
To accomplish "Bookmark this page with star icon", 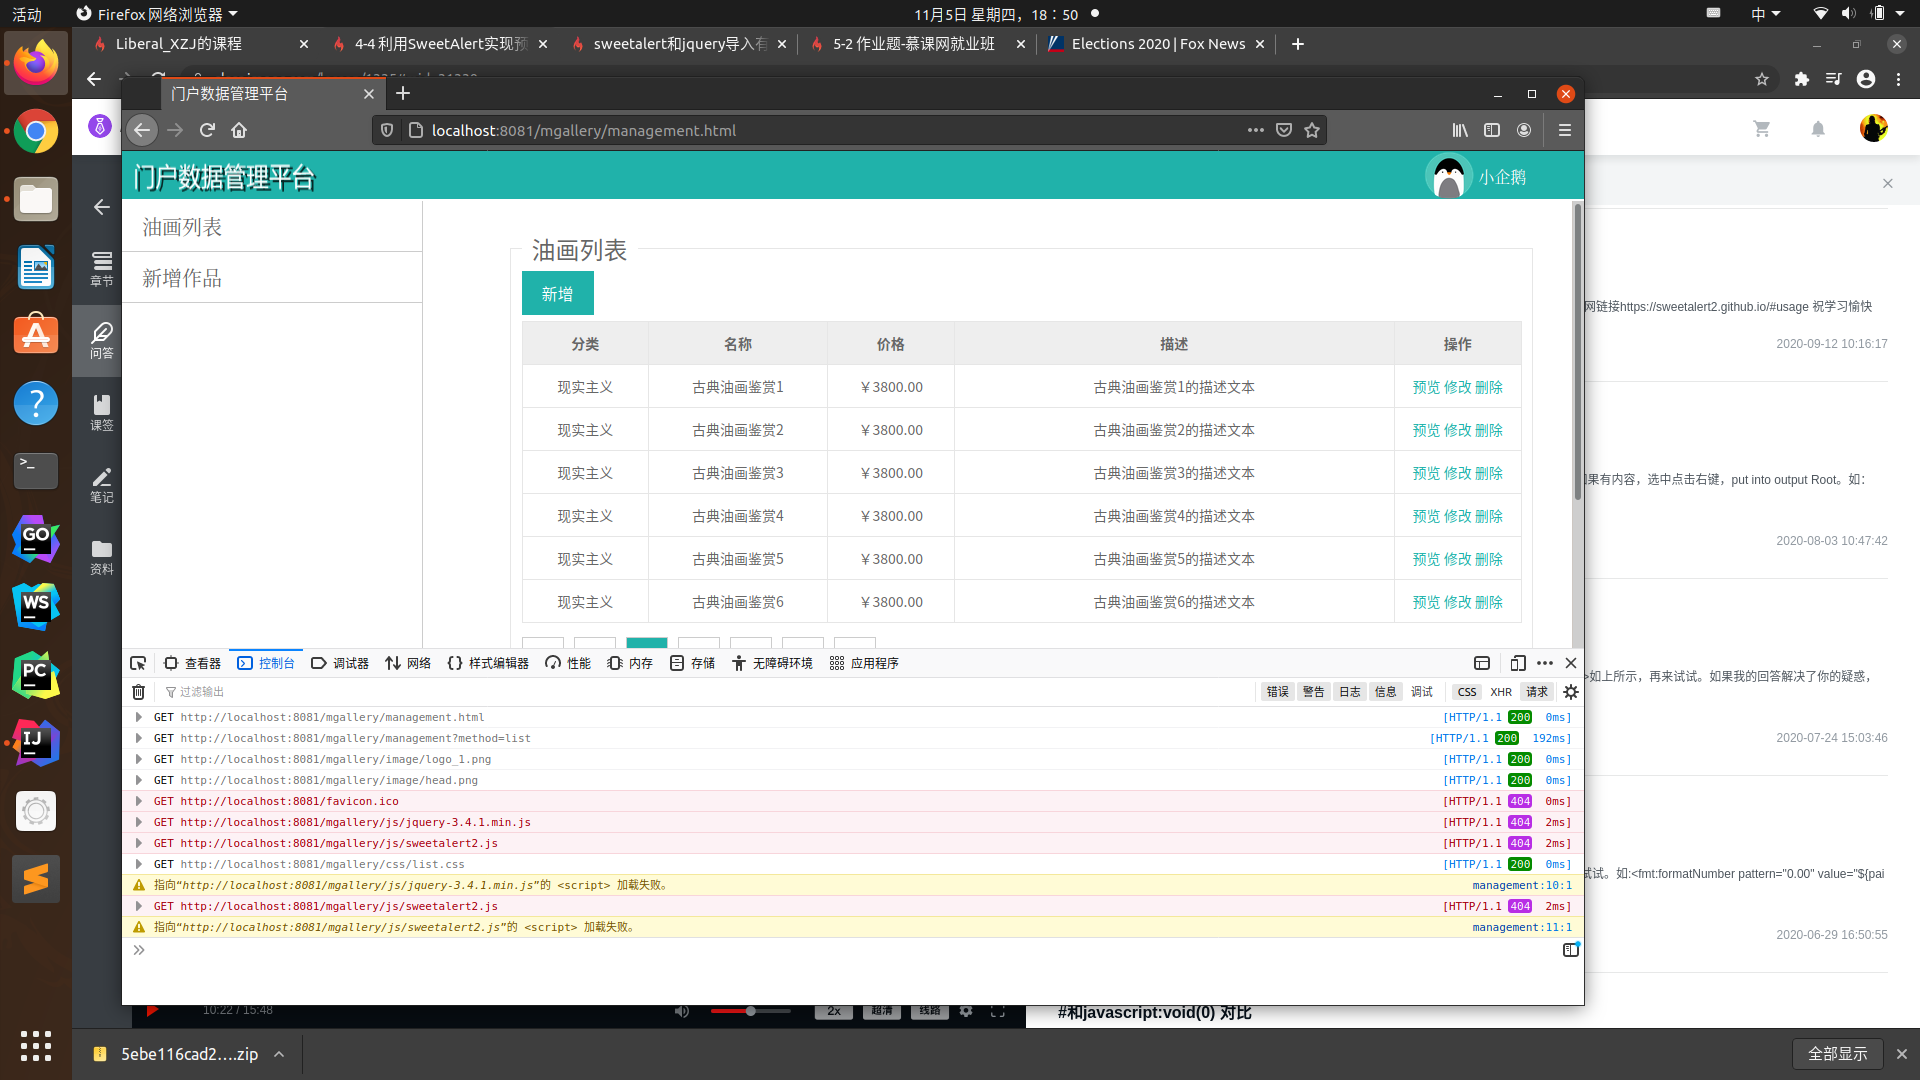I will click(x=1312, y=130).
